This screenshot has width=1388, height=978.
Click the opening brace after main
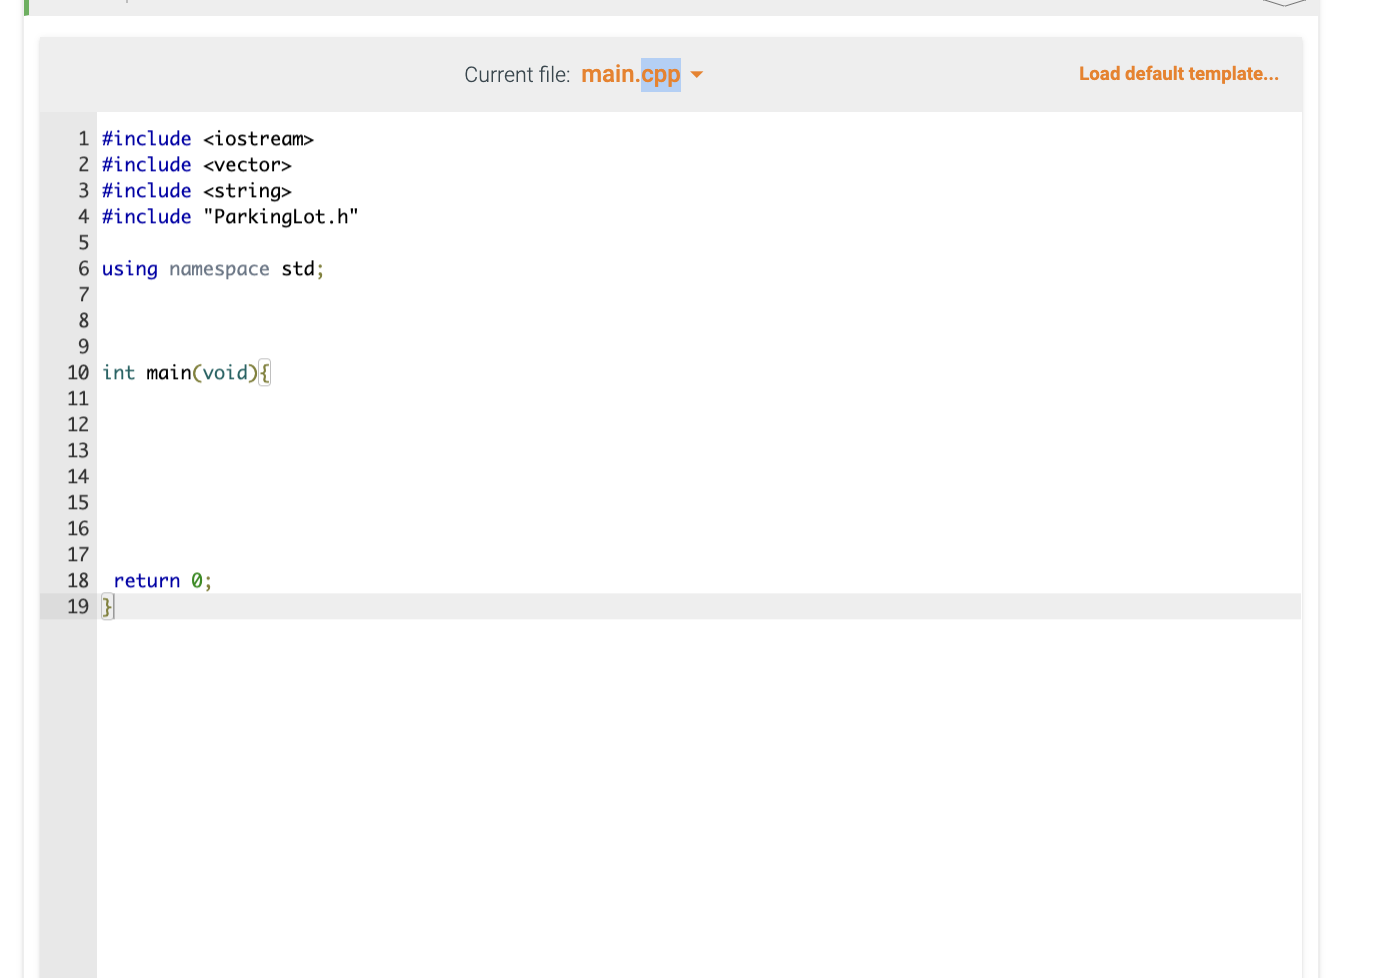[x=264, y=372]
